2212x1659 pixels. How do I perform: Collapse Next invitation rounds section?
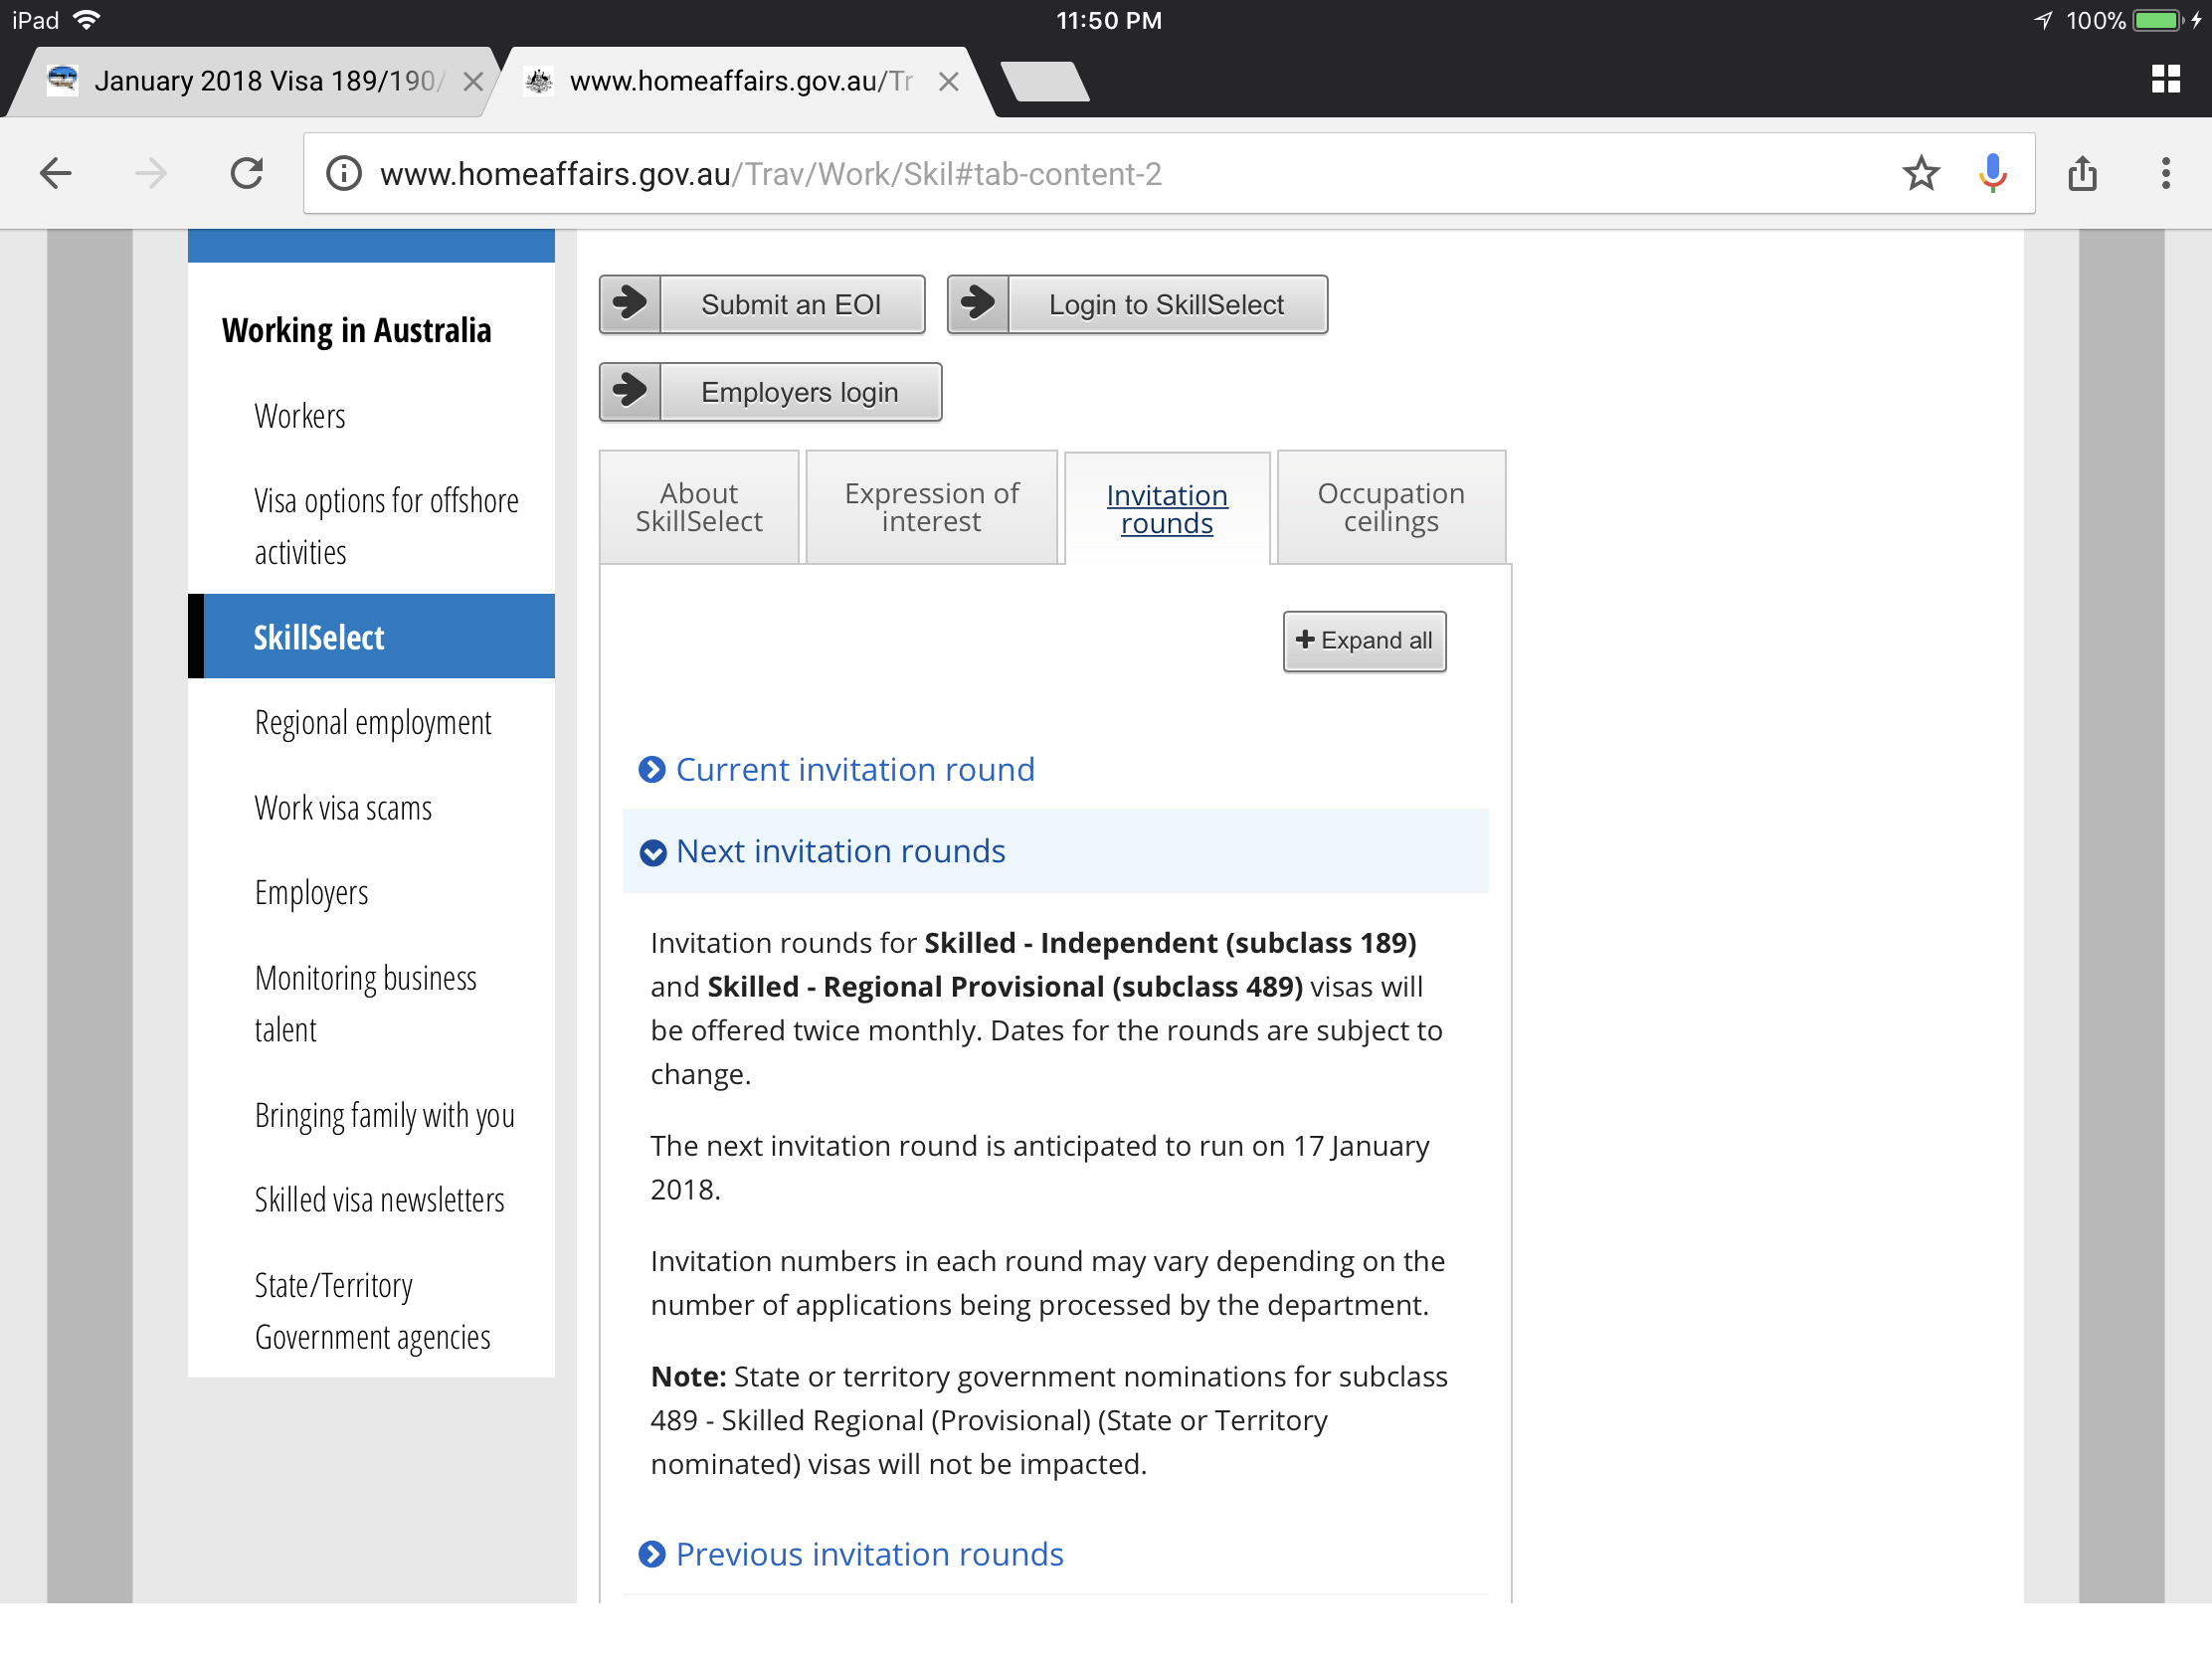[x=840, y=851]
